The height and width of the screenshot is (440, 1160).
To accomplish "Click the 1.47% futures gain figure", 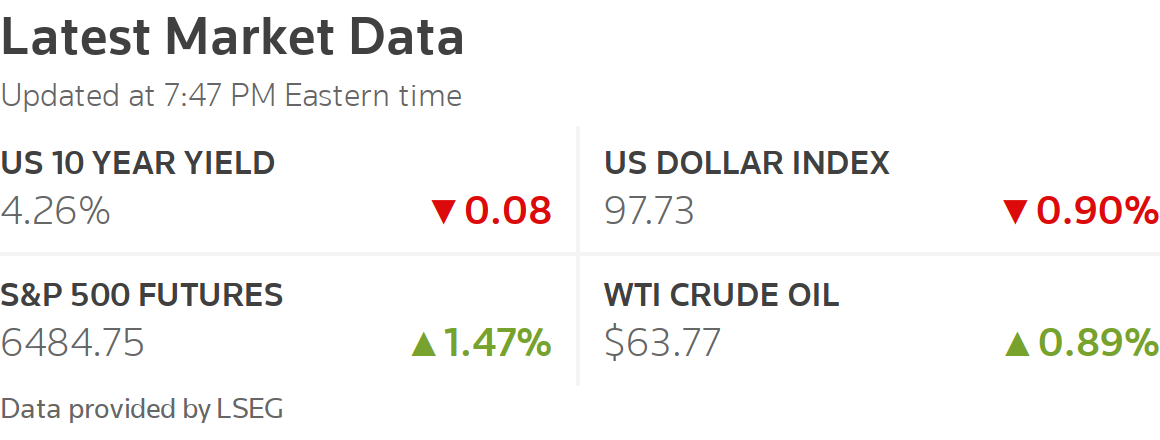I will tap(497, 343).
